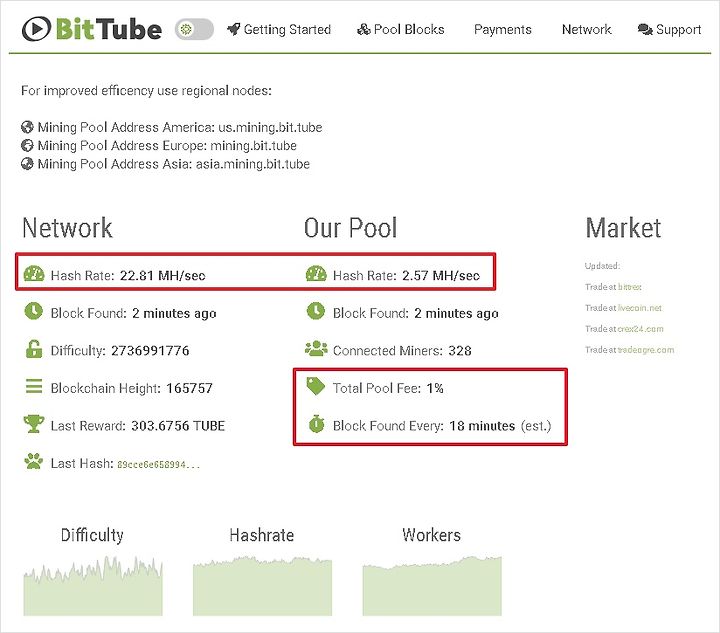Click the Updated: label under Market
The width and height of the screenshot is (720, 633).
(x=602, y=266)
